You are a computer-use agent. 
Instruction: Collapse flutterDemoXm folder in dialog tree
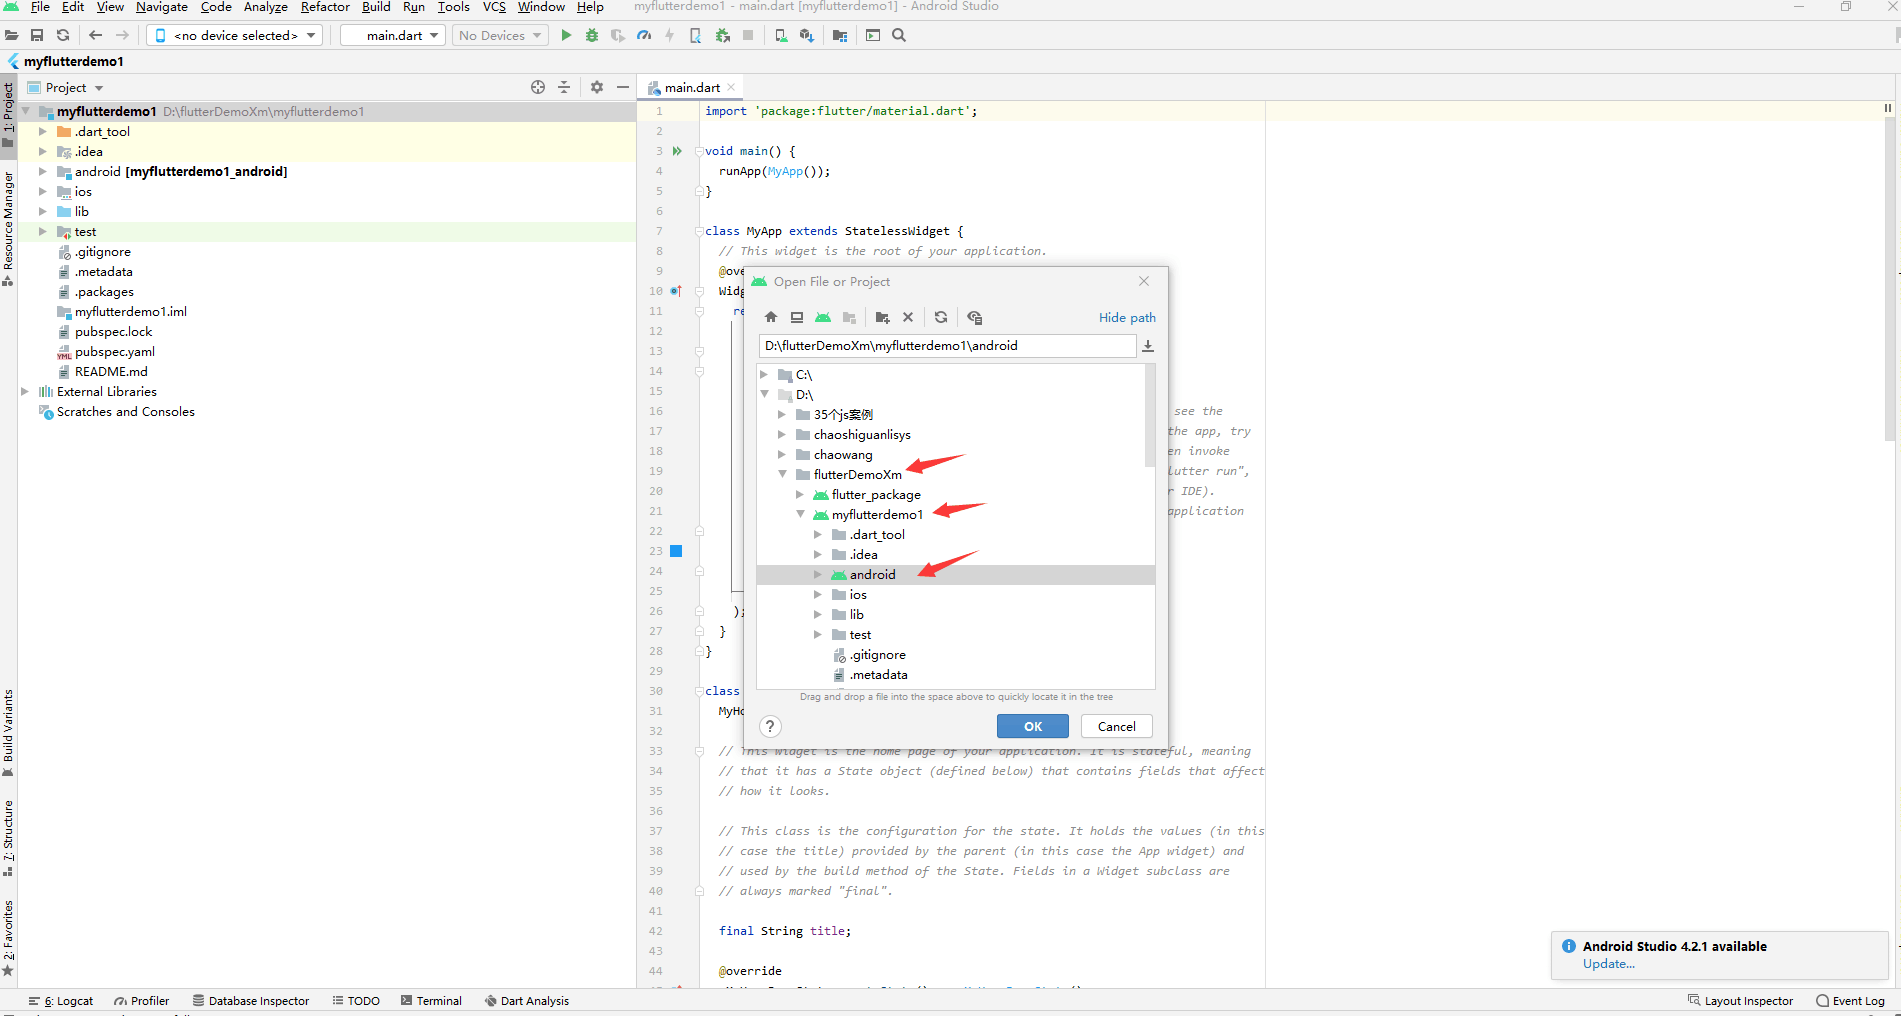coord(782,474)
